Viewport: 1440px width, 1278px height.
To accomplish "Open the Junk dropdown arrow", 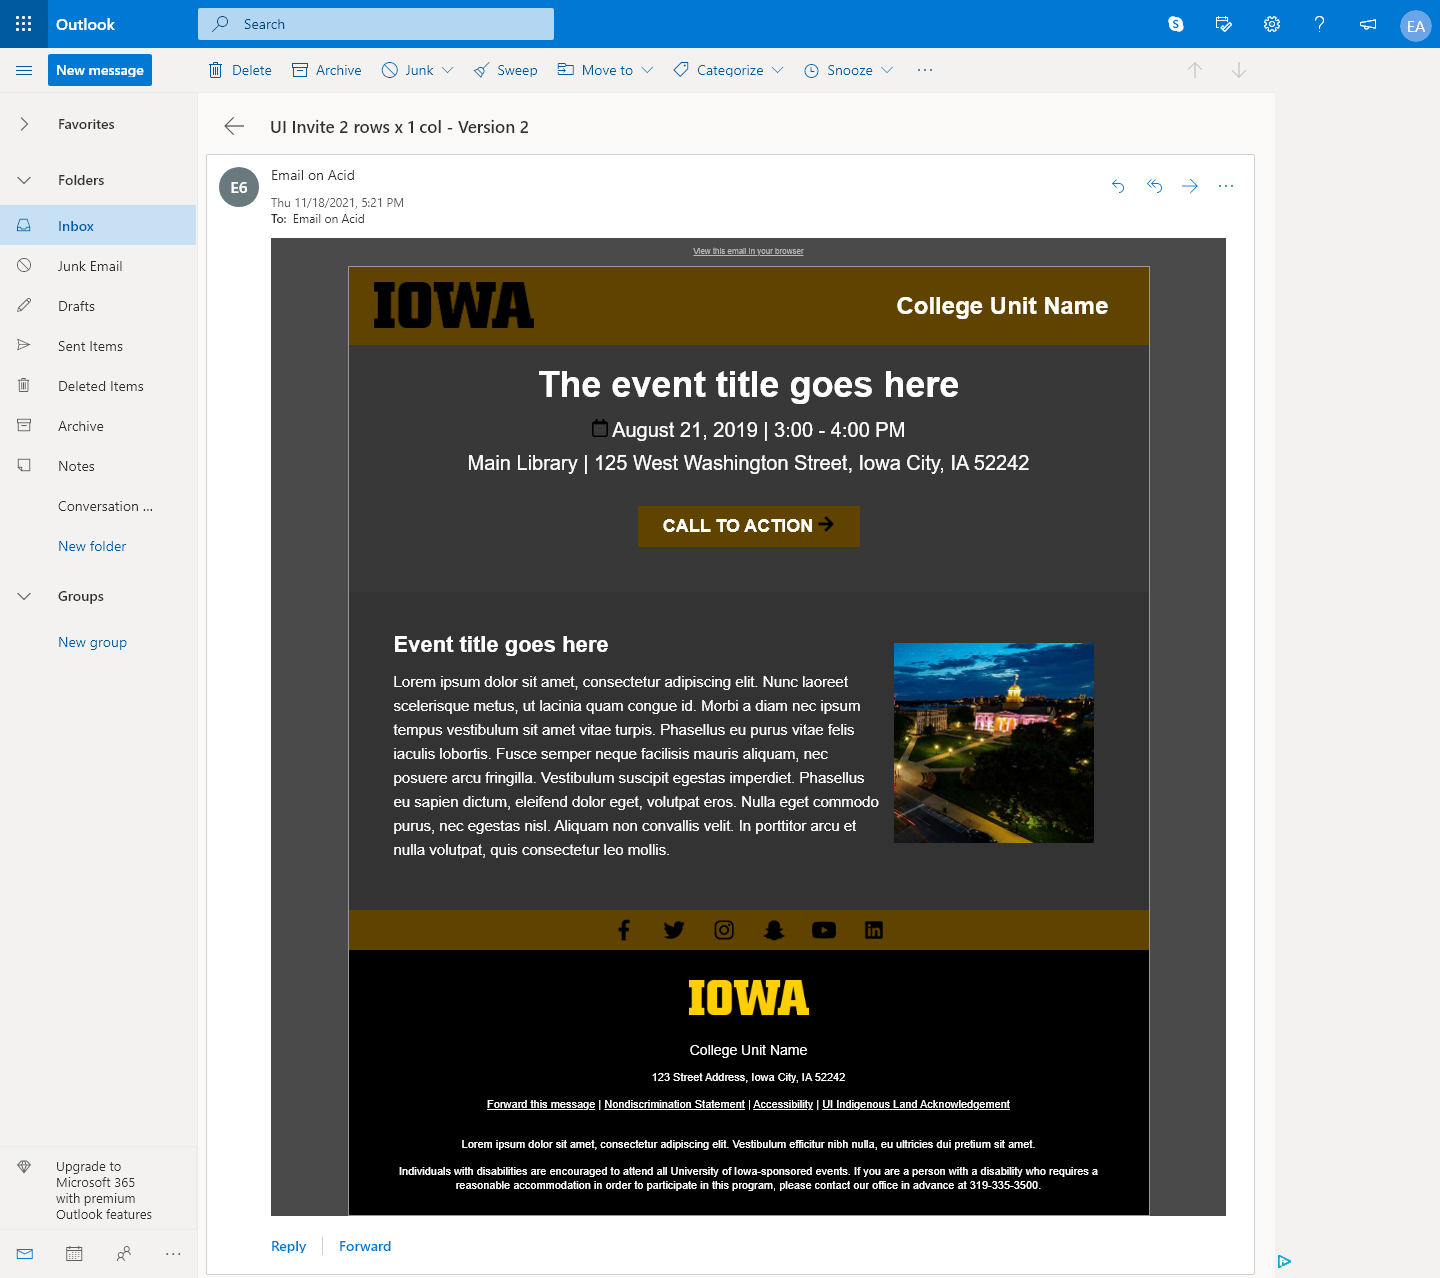I will pyautogui.click(x=448, y=70).
